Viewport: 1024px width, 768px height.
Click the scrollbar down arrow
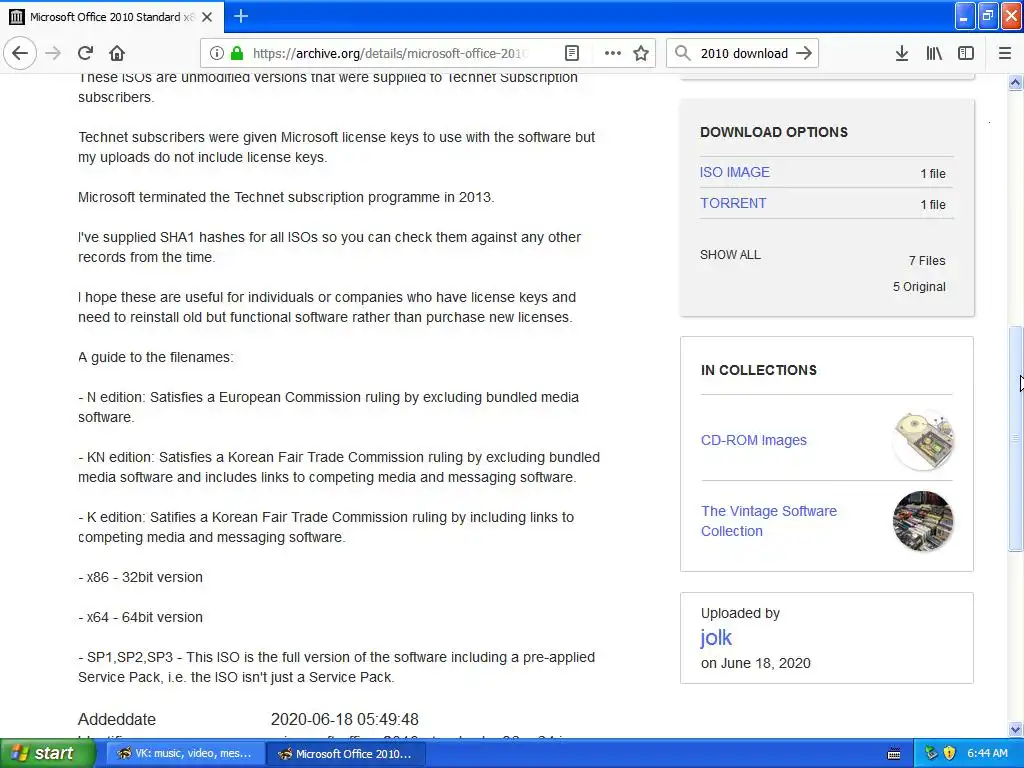(x=1015, y=729)
